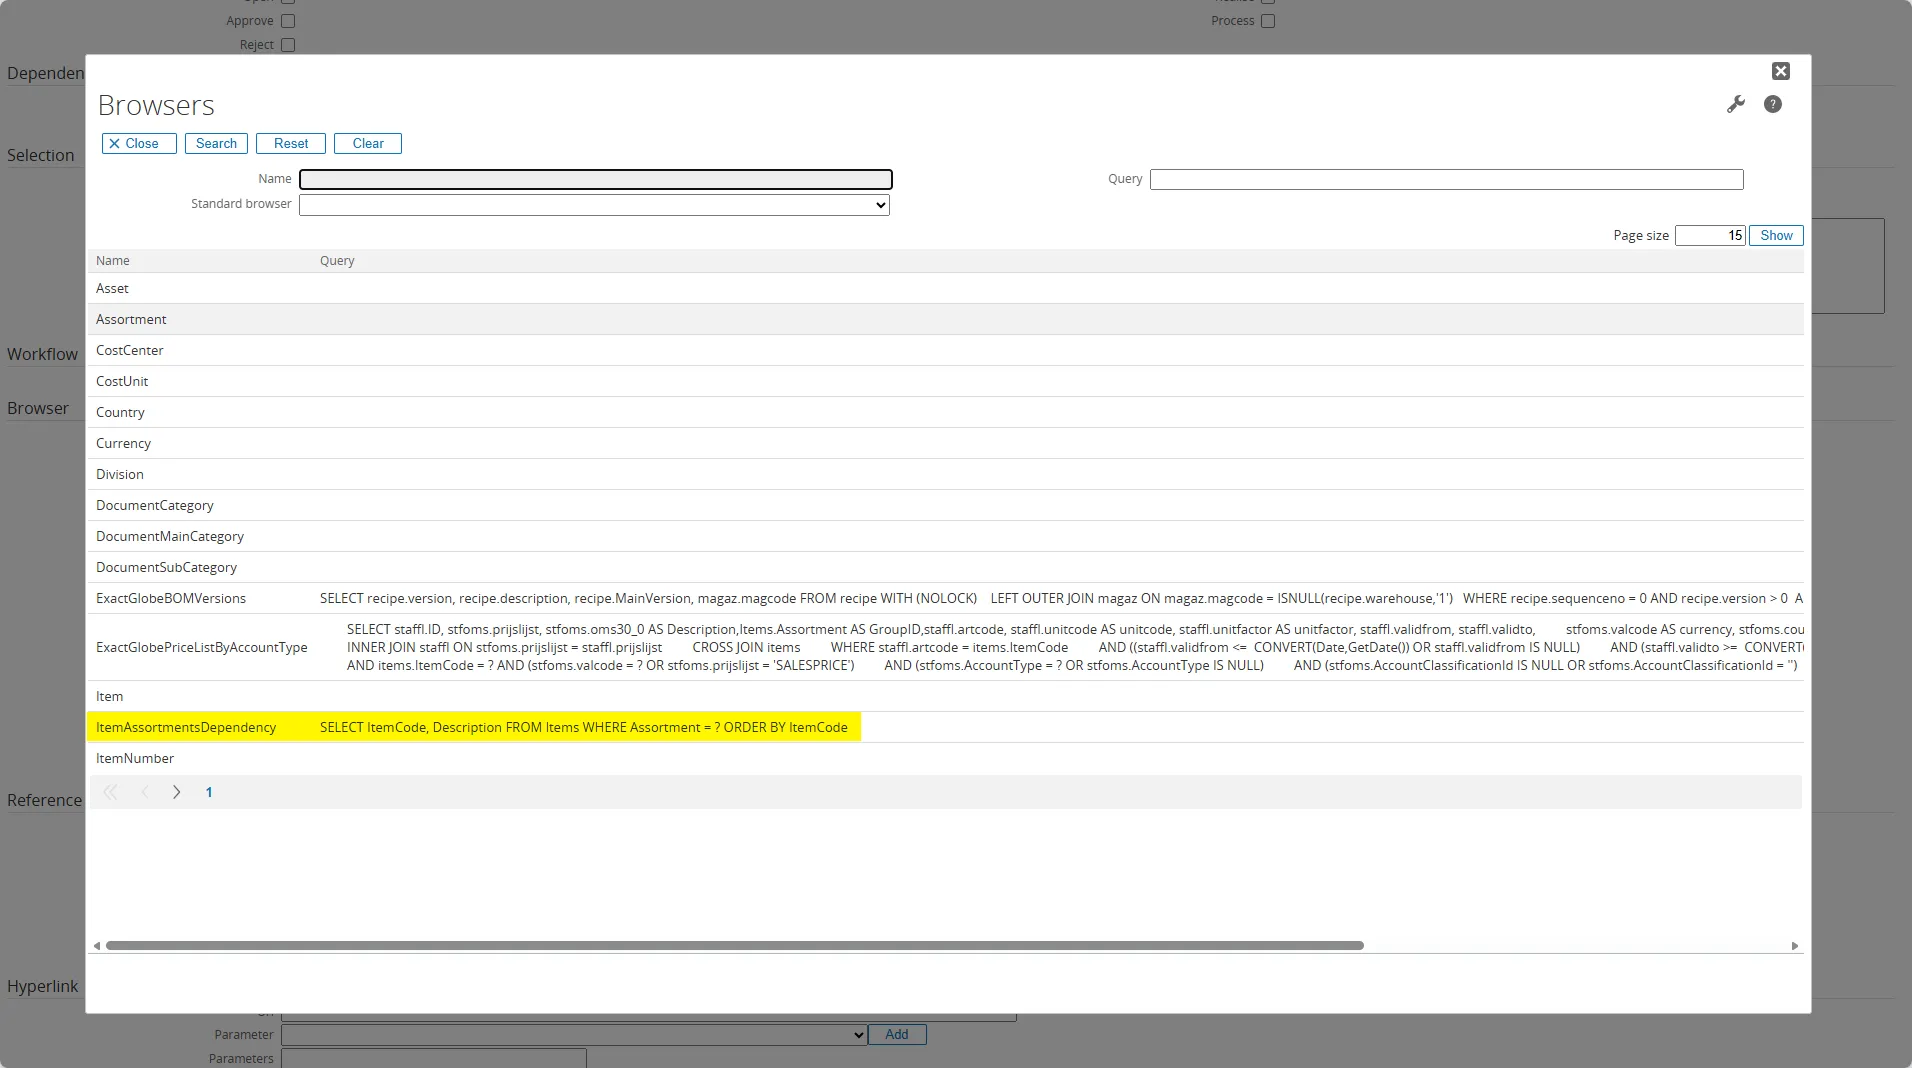1912x1068 pixels.
Task: Toggle the Approve checkbox
Action: 288,21
